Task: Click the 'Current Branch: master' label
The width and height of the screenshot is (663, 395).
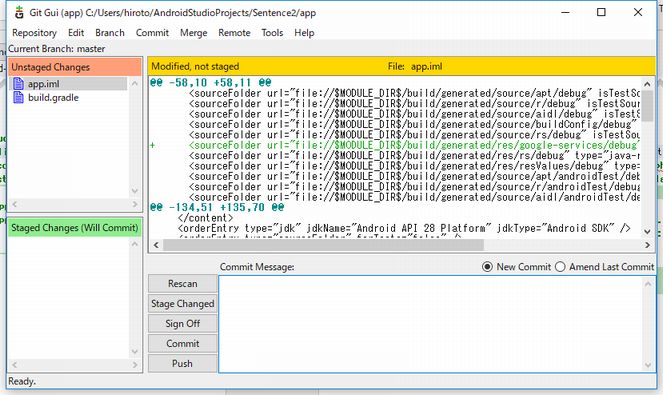Action: point(57,49)
